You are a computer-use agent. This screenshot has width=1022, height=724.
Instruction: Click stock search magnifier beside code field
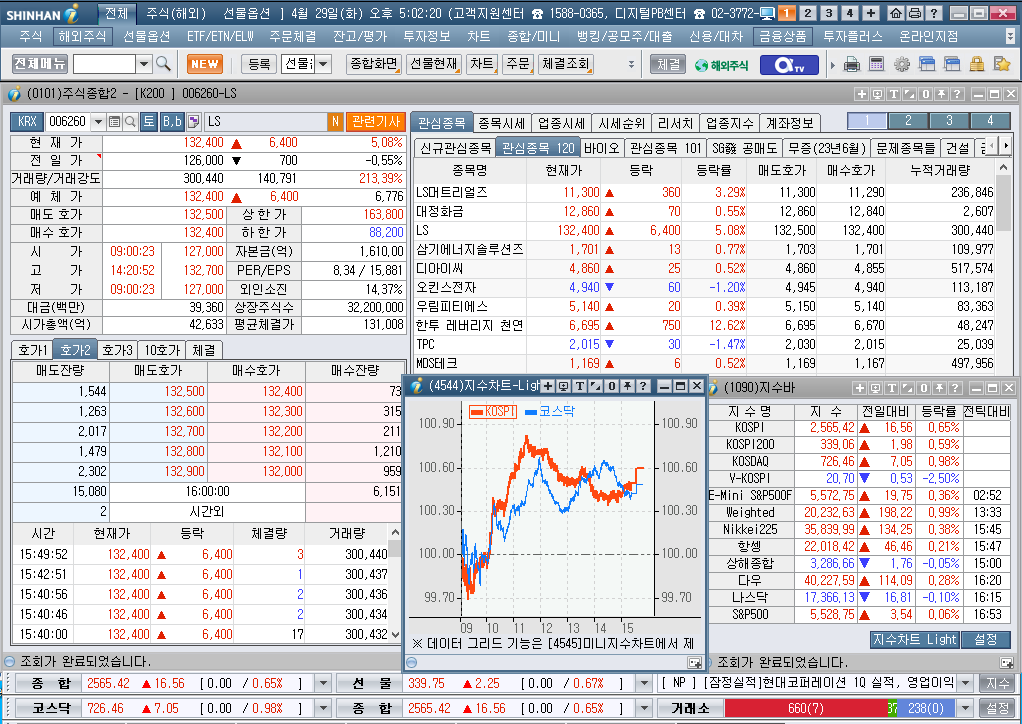130,121
